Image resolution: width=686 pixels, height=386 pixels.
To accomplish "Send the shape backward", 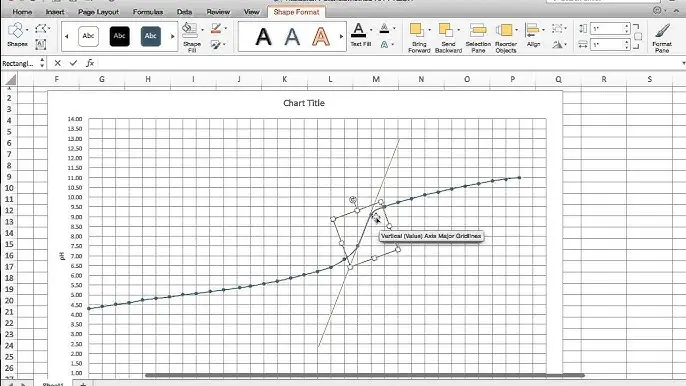I will click(x=446, y=31).
